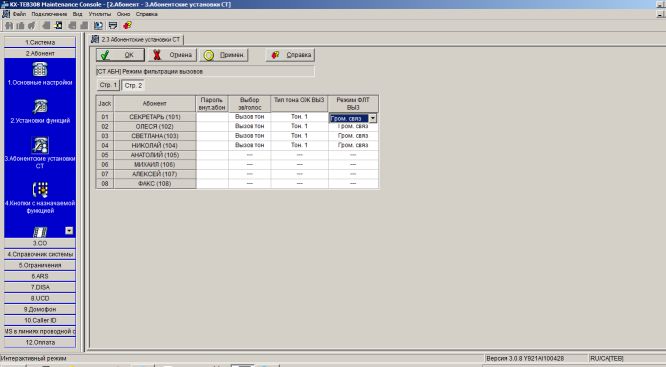Click the Jack column header
The height and width of the screenshot is (367, 666).
point(104,104)
